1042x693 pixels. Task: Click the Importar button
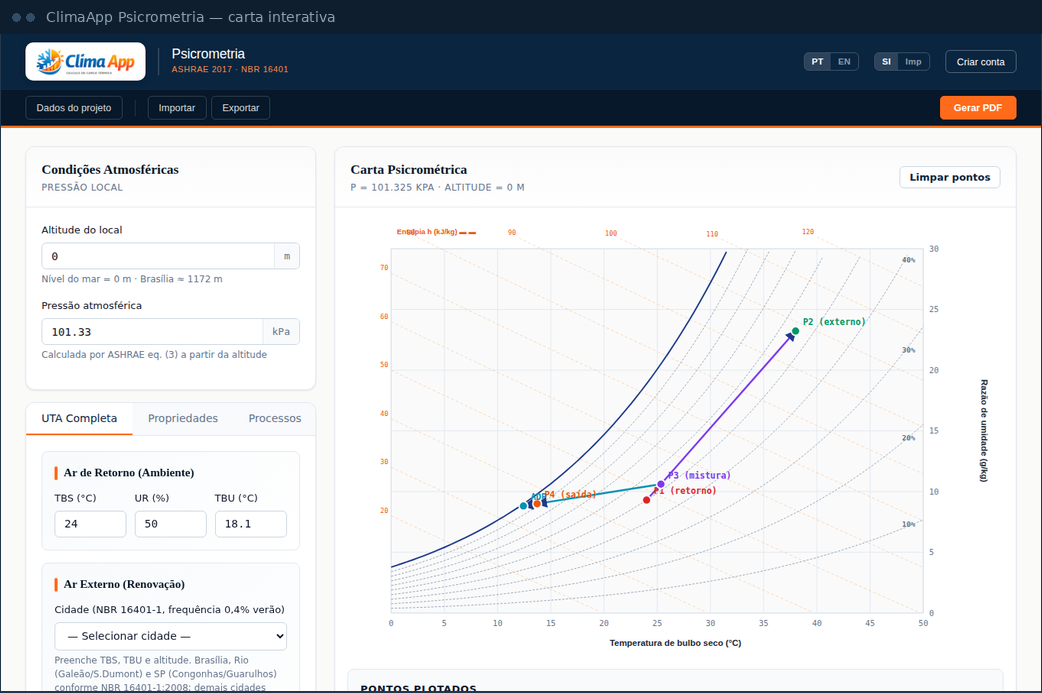point(177,108)
